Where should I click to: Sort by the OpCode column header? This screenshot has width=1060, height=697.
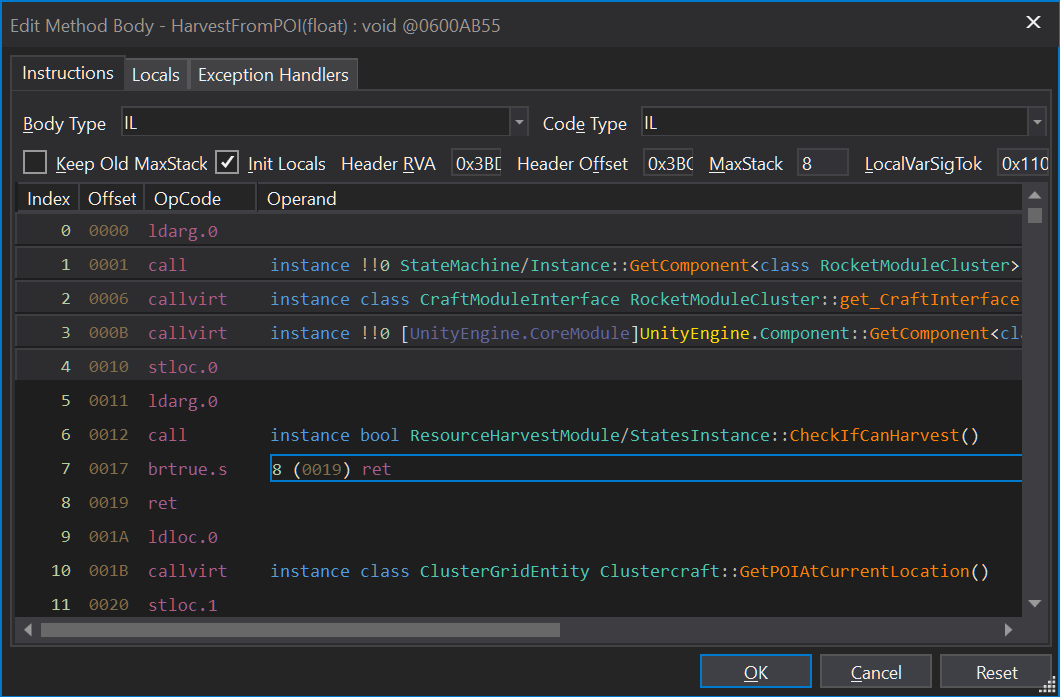pos(188,199)
